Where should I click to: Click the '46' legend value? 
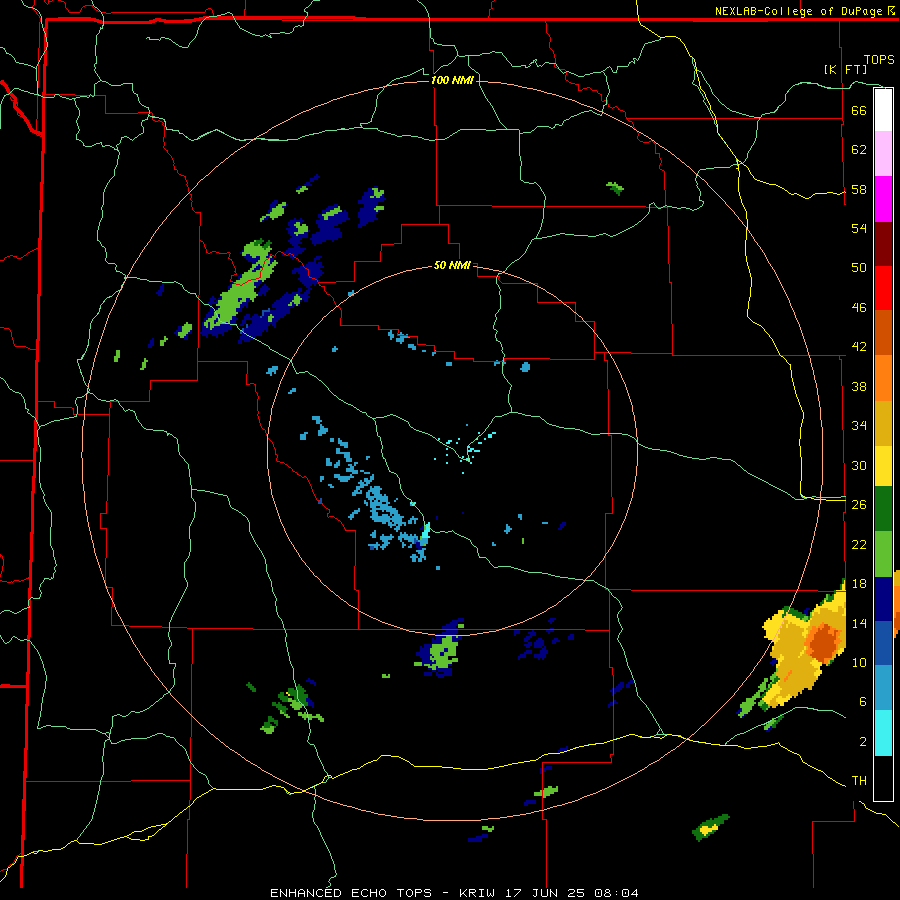pos(859,308)
